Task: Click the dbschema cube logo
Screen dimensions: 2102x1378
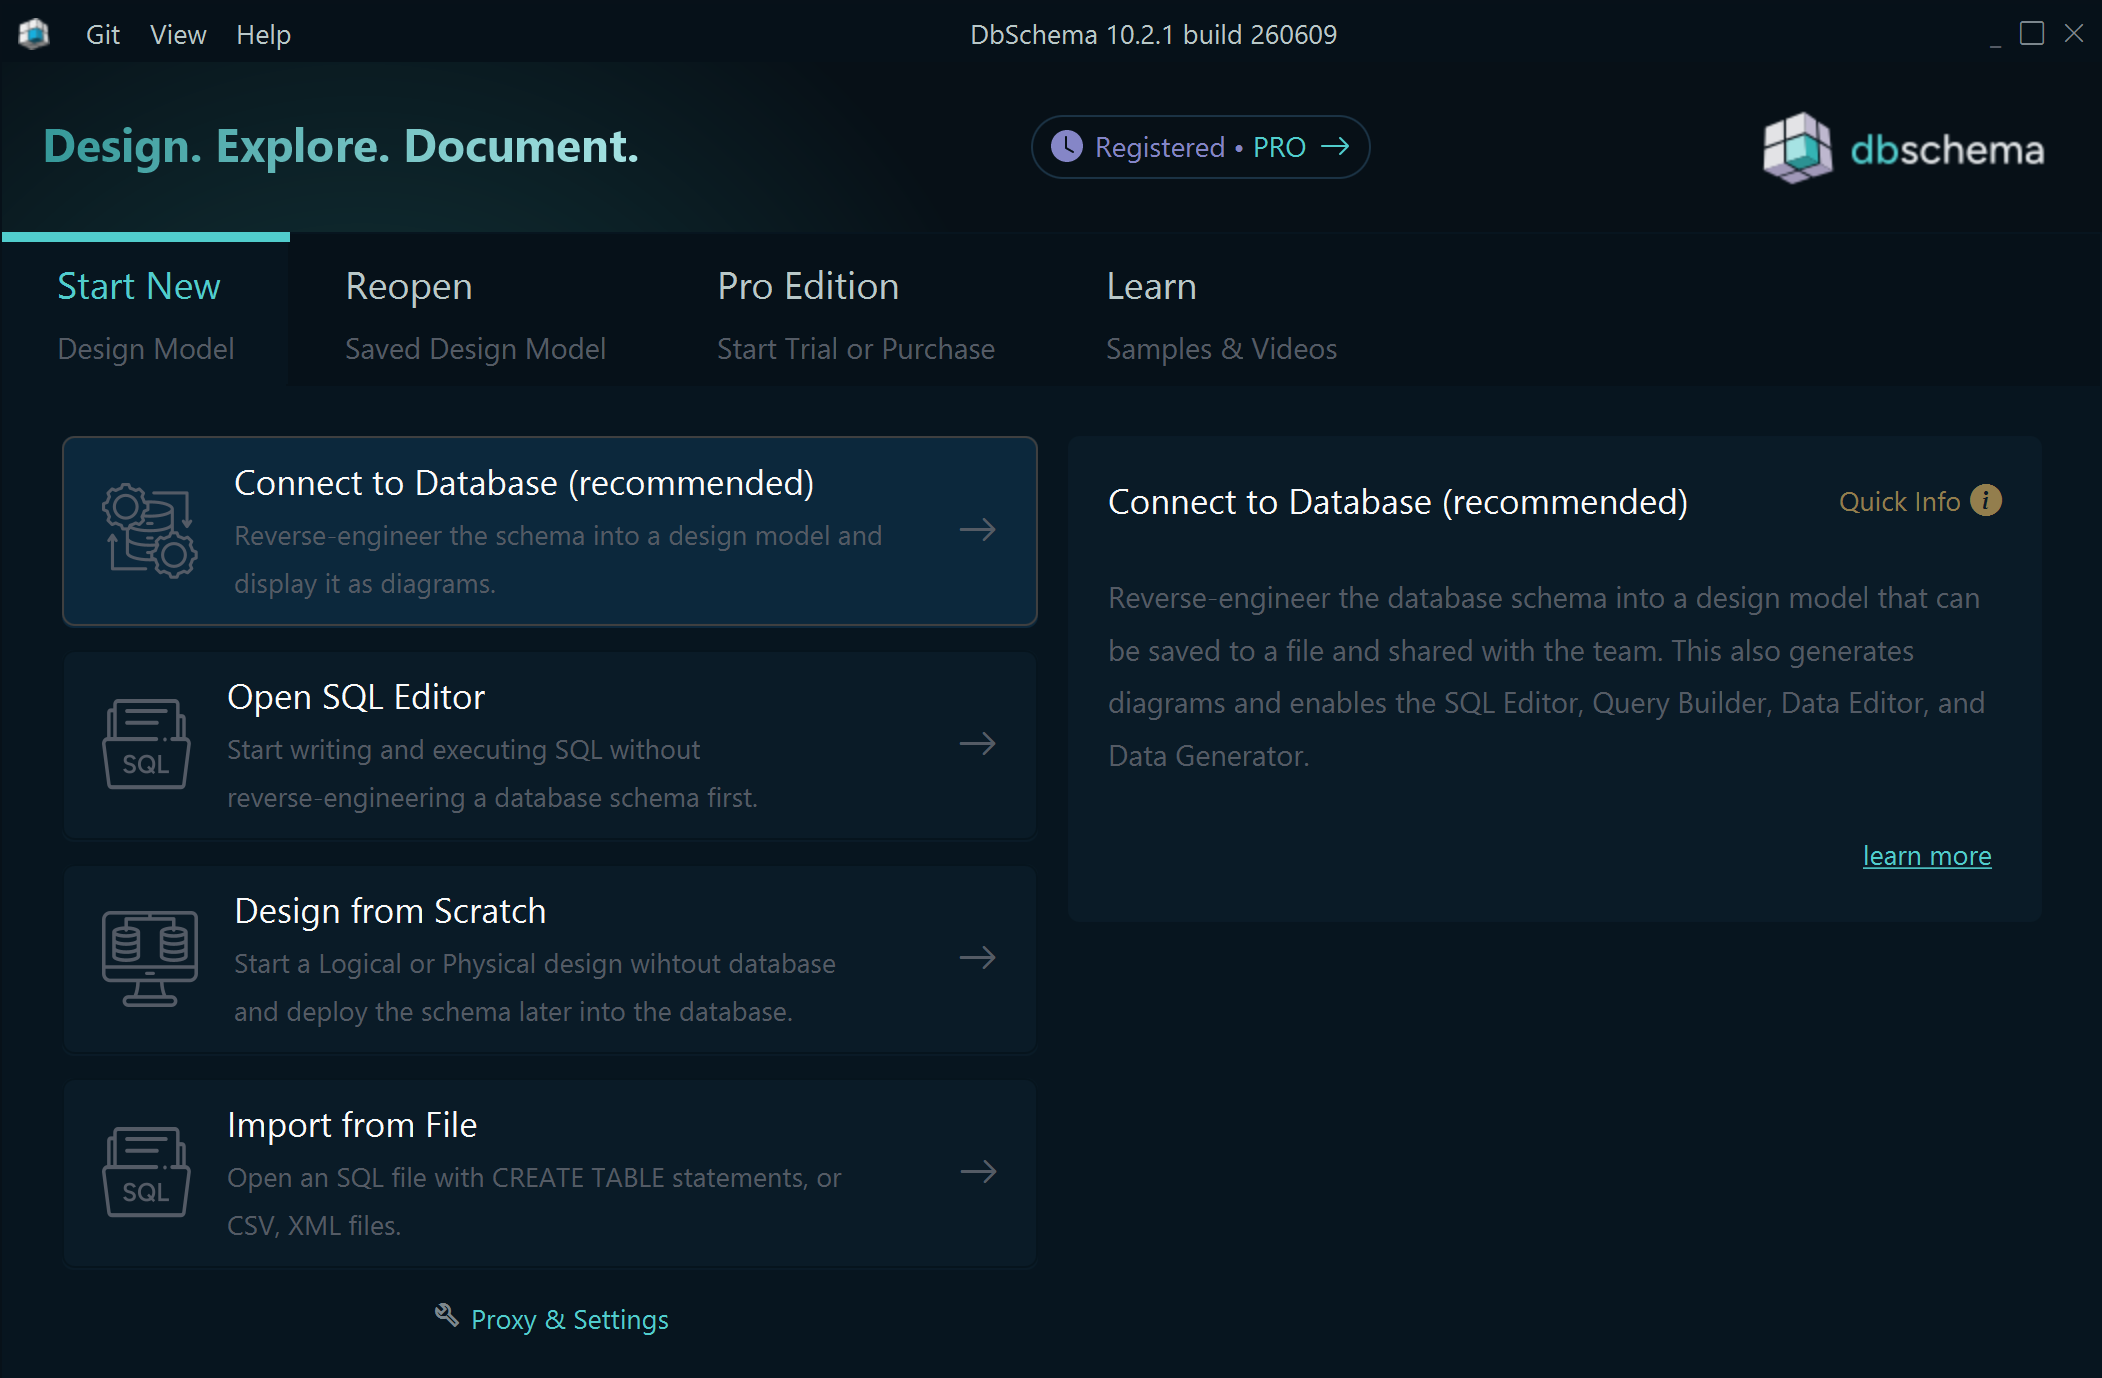Action: tap(1798, 148)
